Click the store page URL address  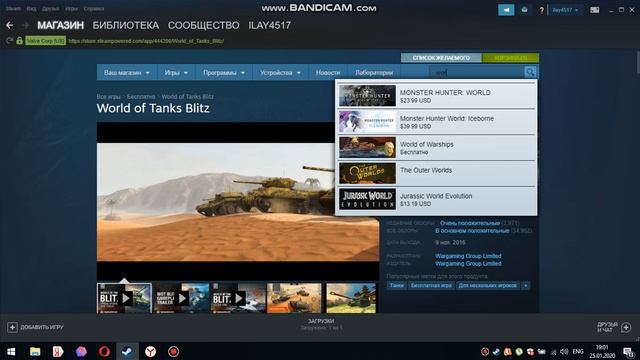(x=146, y=41)
